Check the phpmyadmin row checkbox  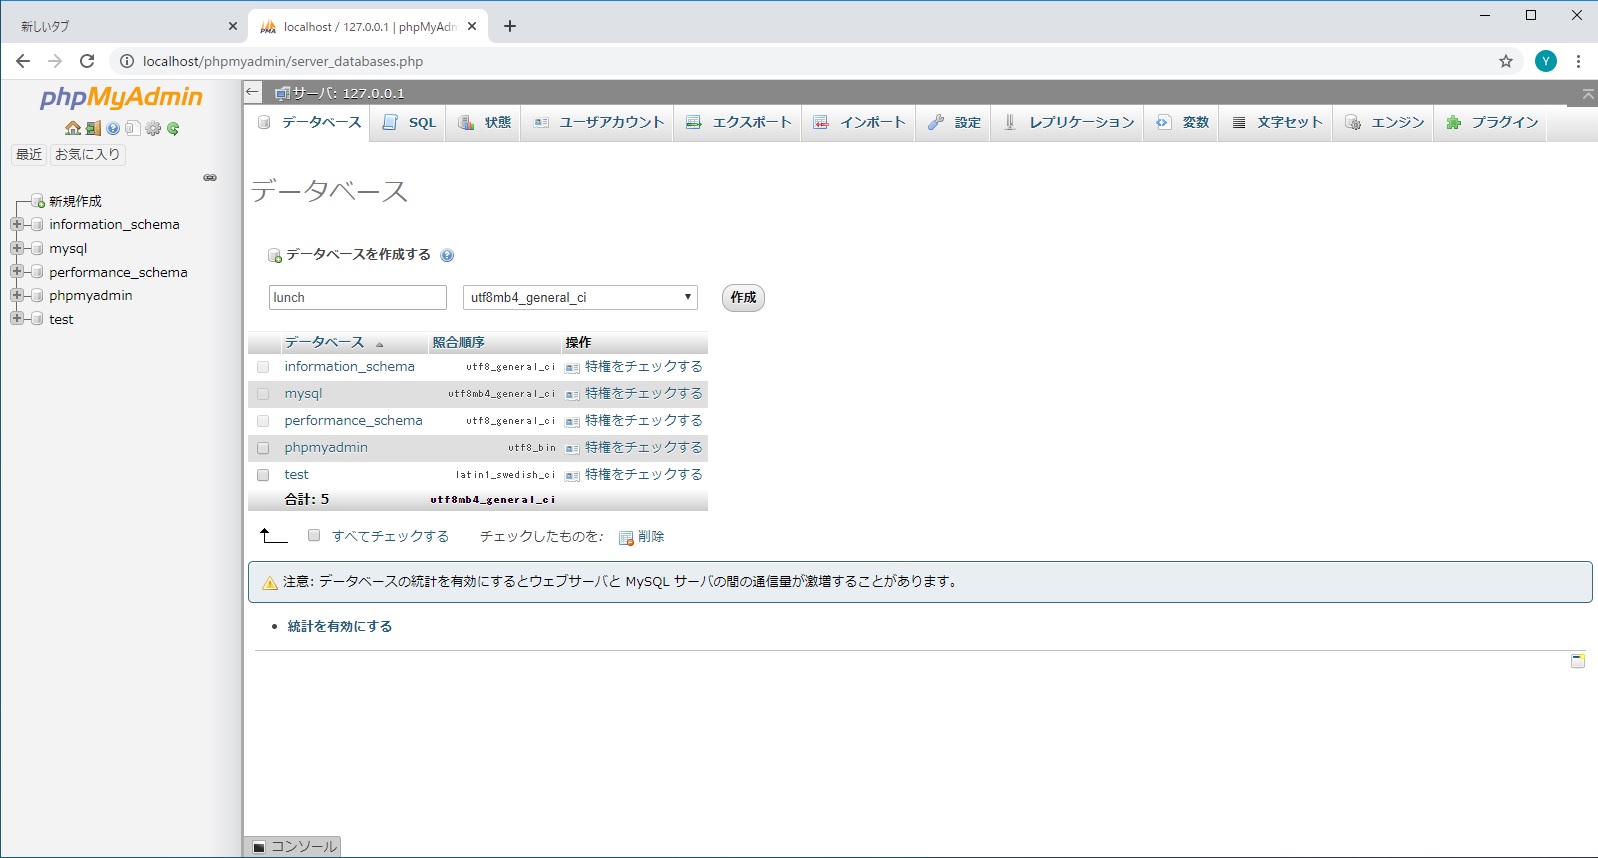(x=263, y=448)
